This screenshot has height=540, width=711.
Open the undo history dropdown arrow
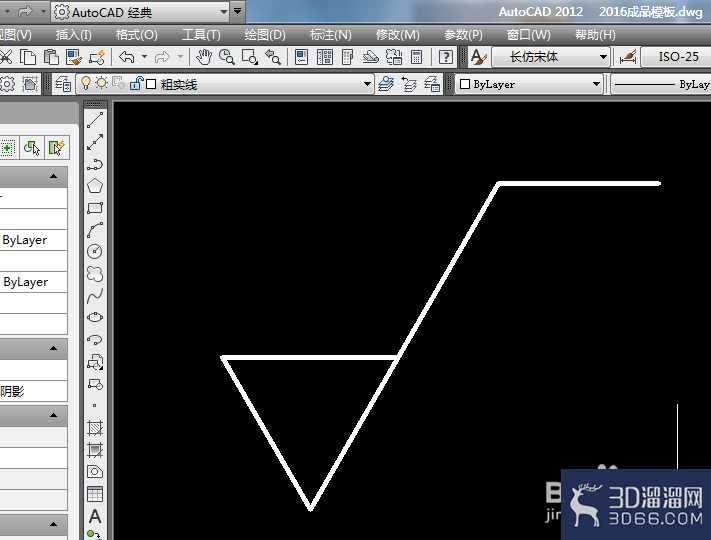point(144,57)
